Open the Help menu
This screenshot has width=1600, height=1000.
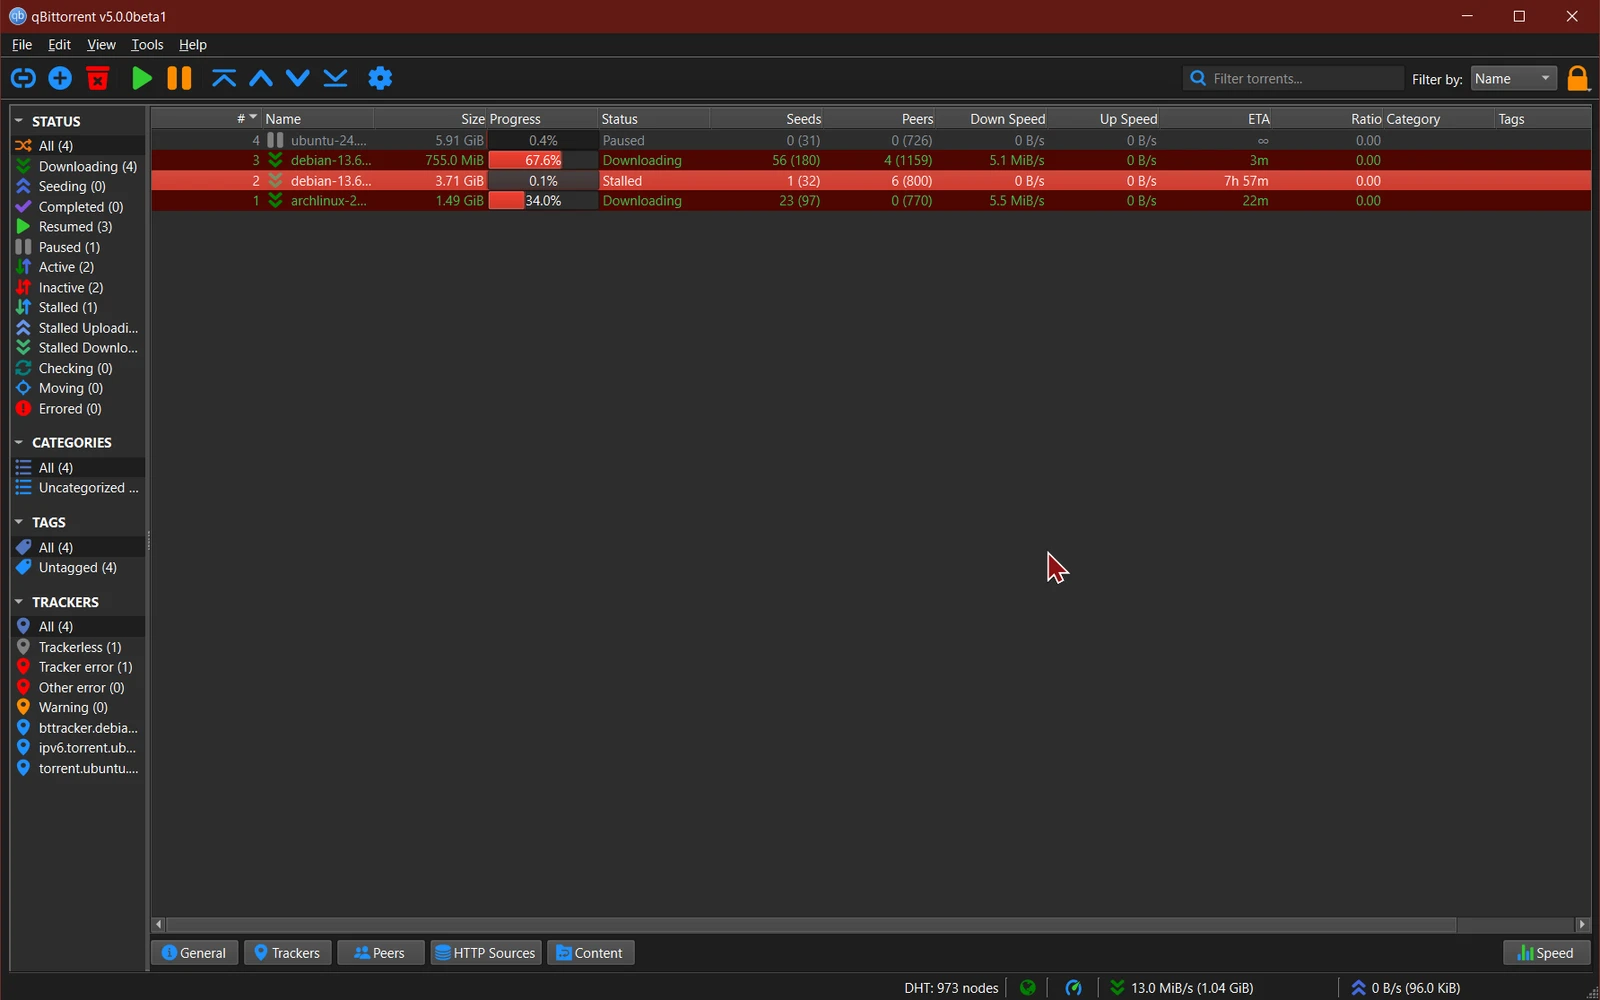click(x=193, y=45)
